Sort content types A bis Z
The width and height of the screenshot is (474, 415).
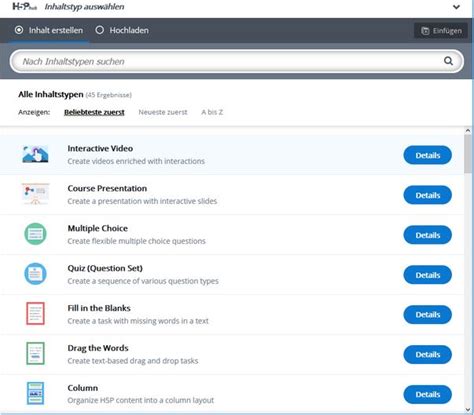pos(212,112)
